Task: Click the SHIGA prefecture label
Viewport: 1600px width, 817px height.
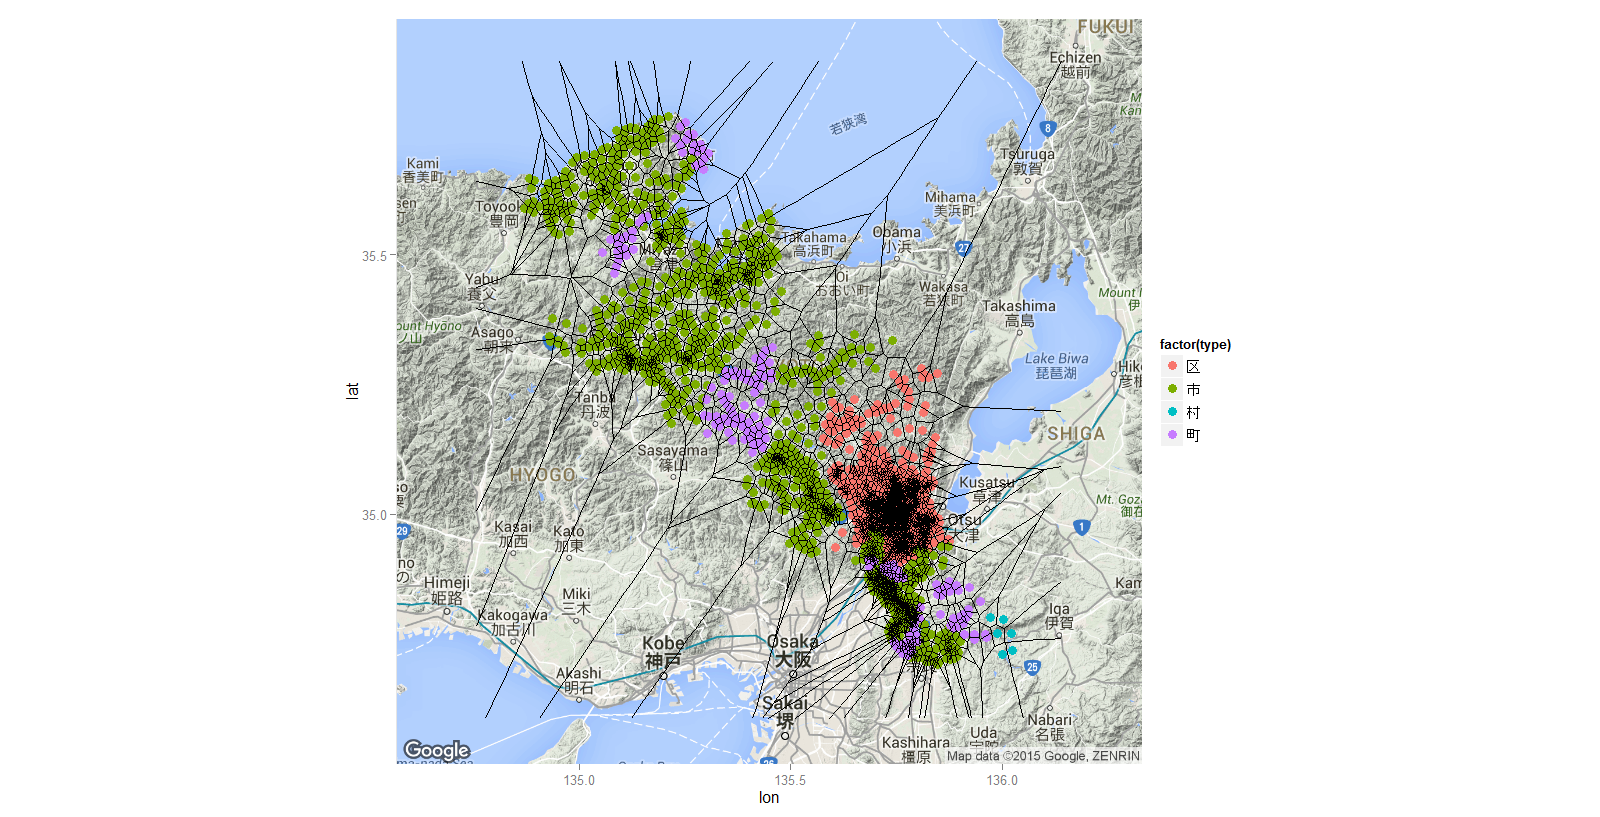Action: click(1076, 434)
